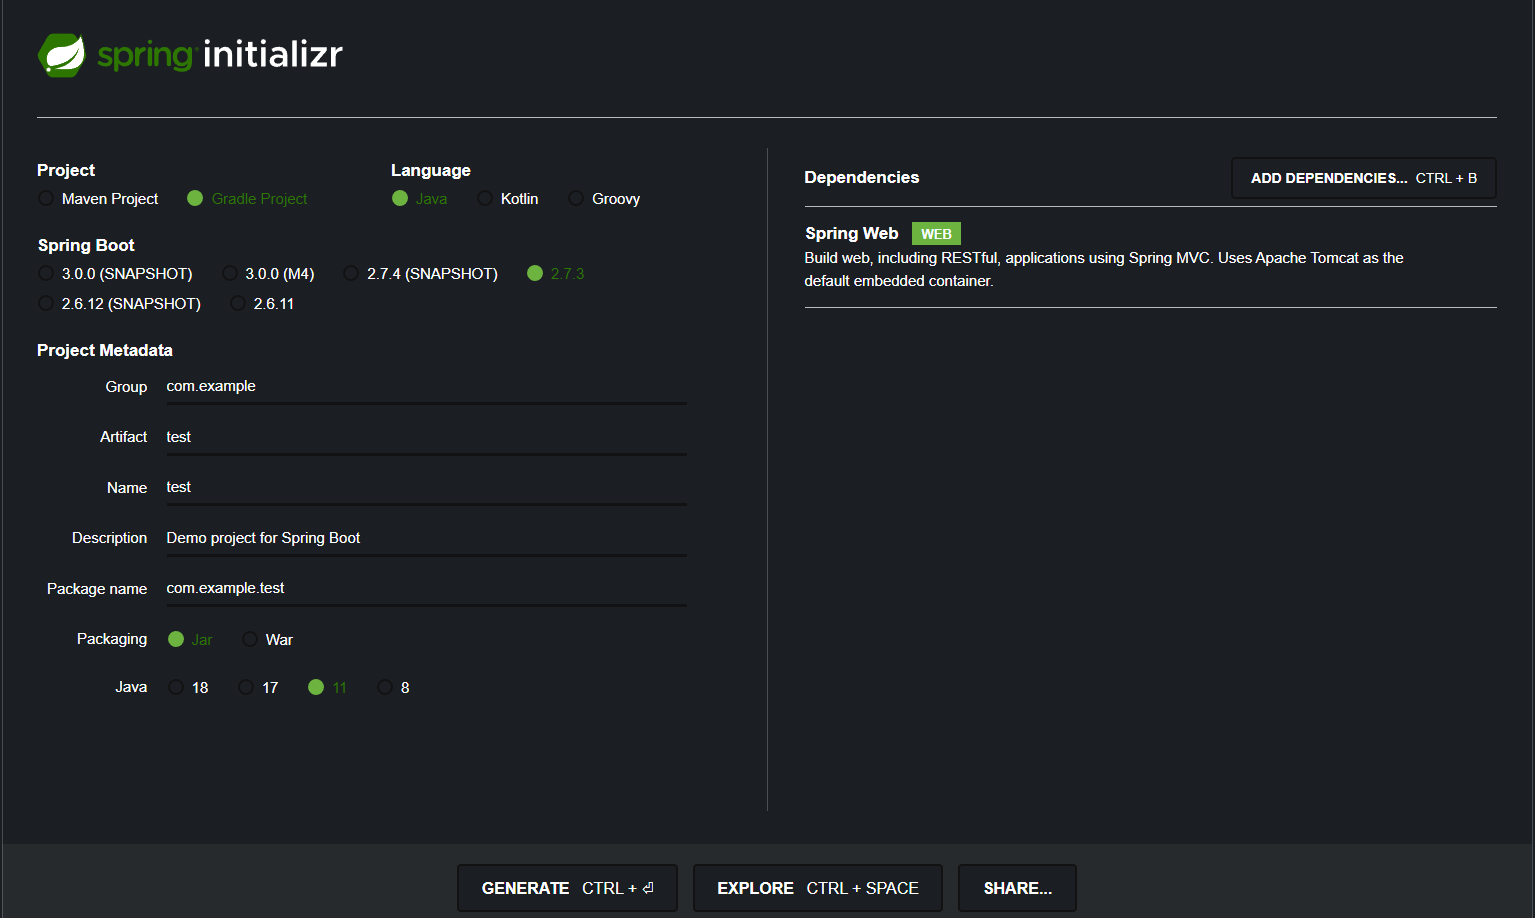1535x918 pixels.
Task: Set packaging to War
Action: click(x=250, y=639)
